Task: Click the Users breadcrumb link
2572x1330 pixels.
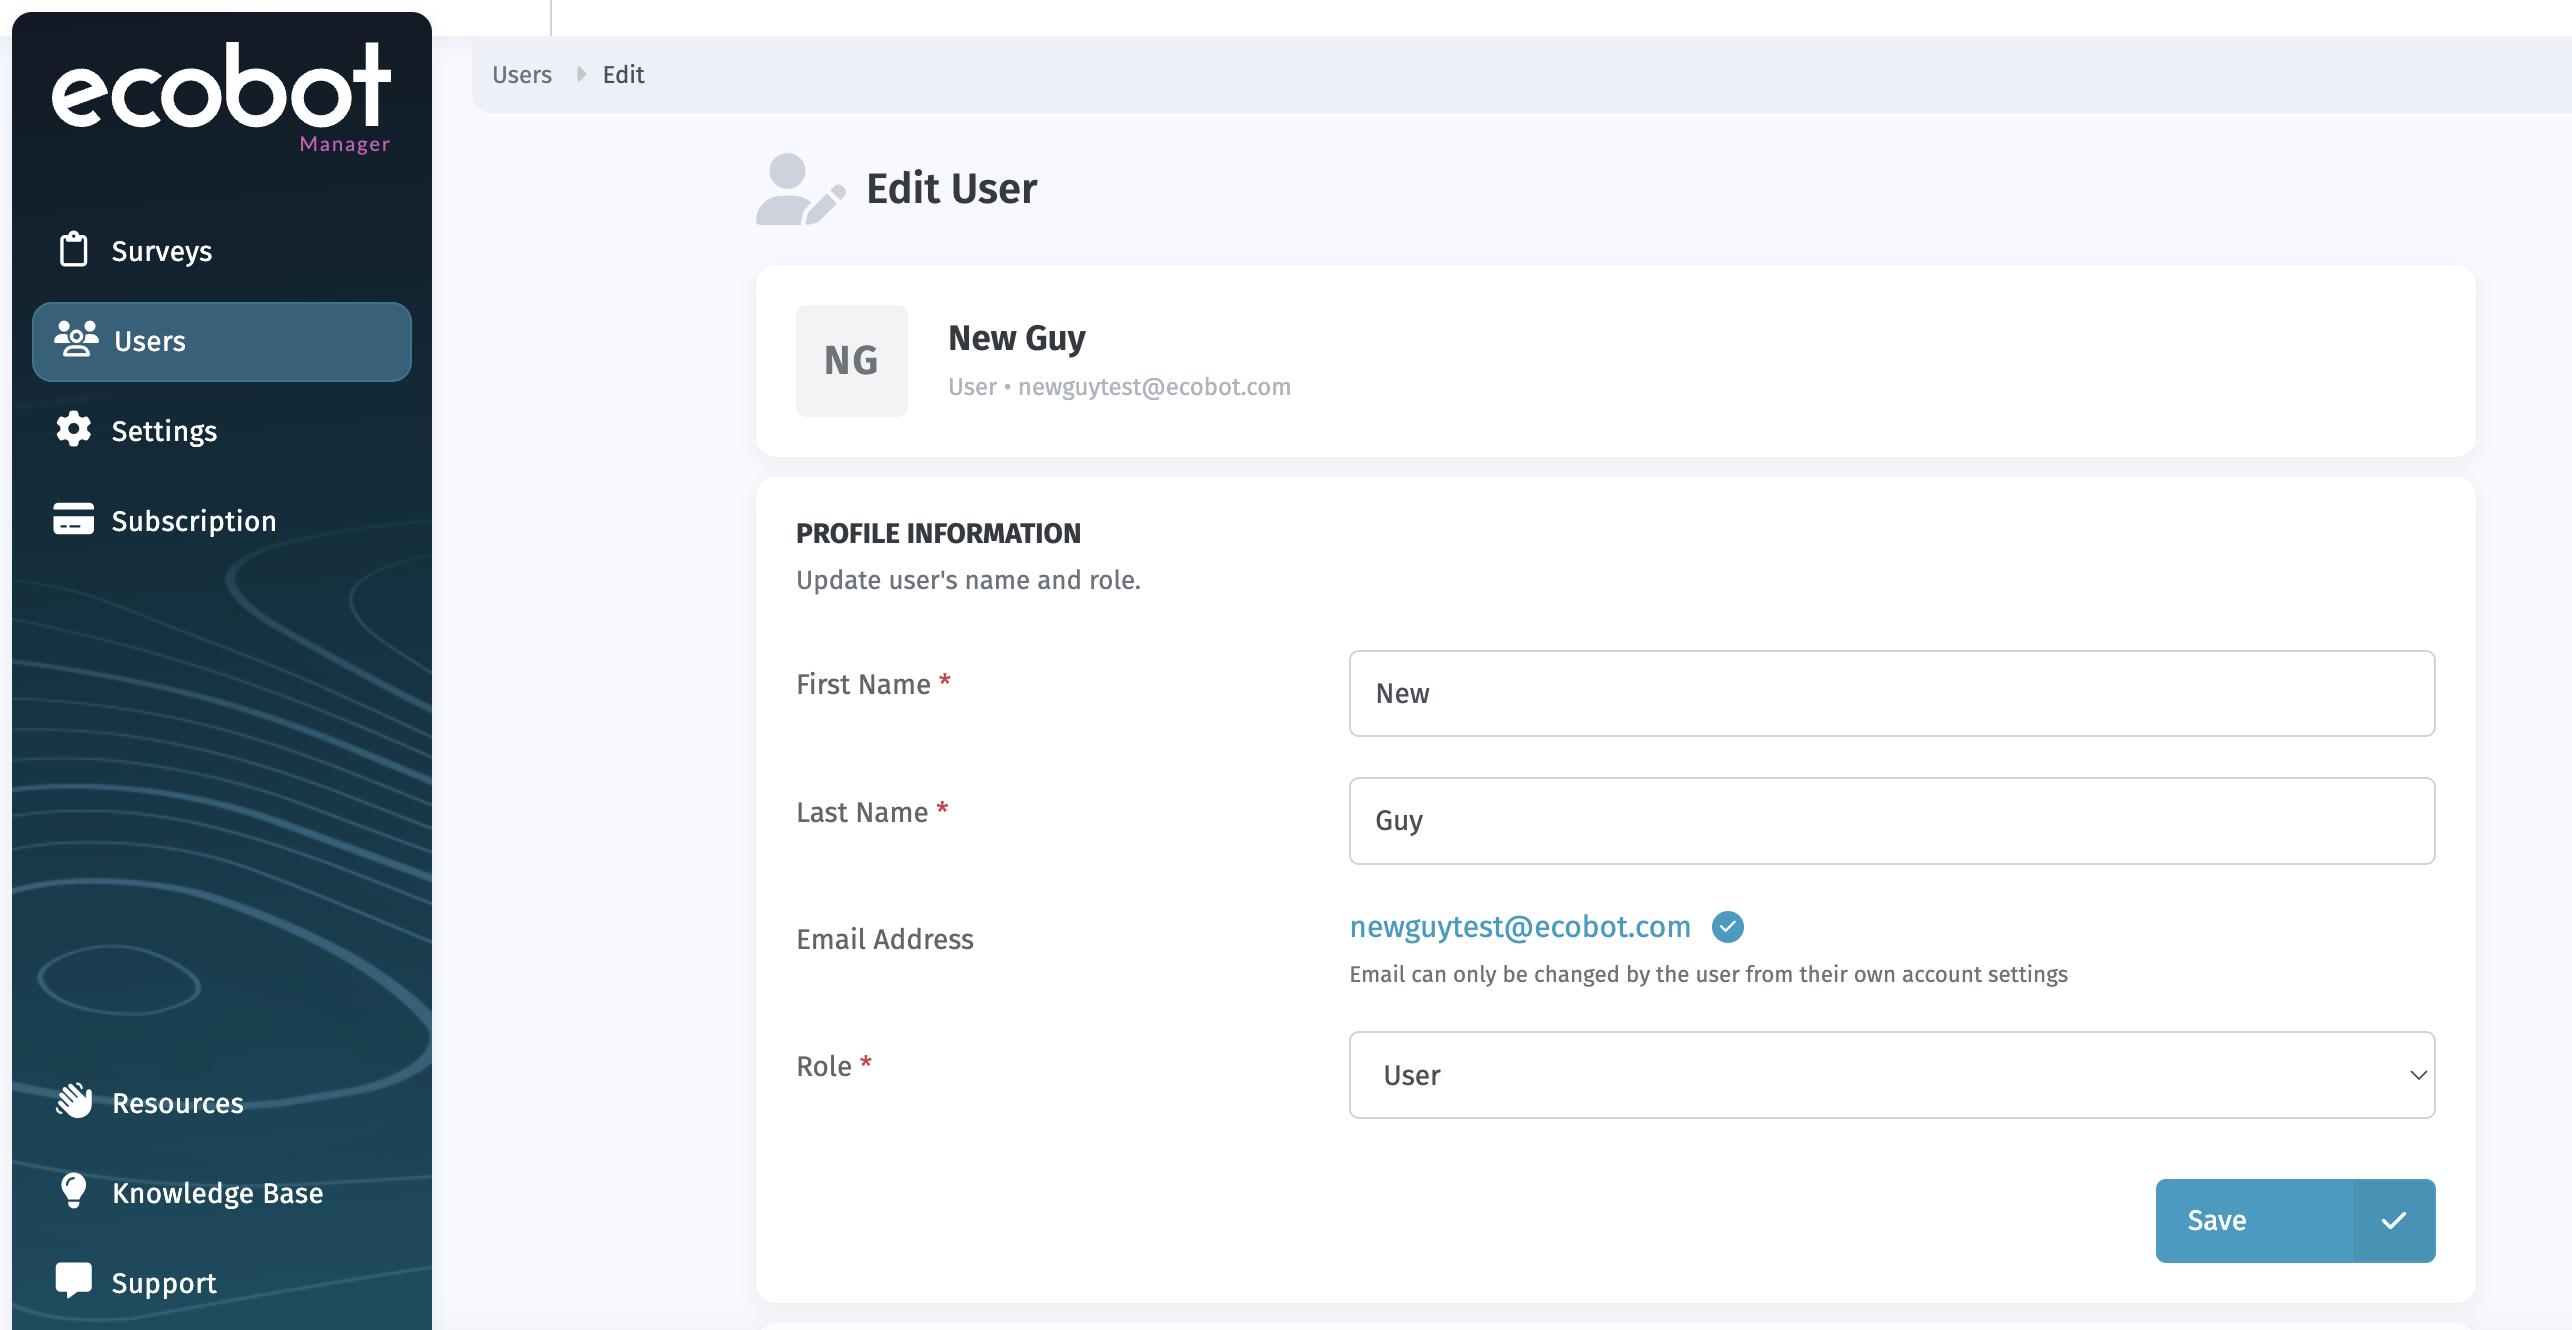Action: 521,75
